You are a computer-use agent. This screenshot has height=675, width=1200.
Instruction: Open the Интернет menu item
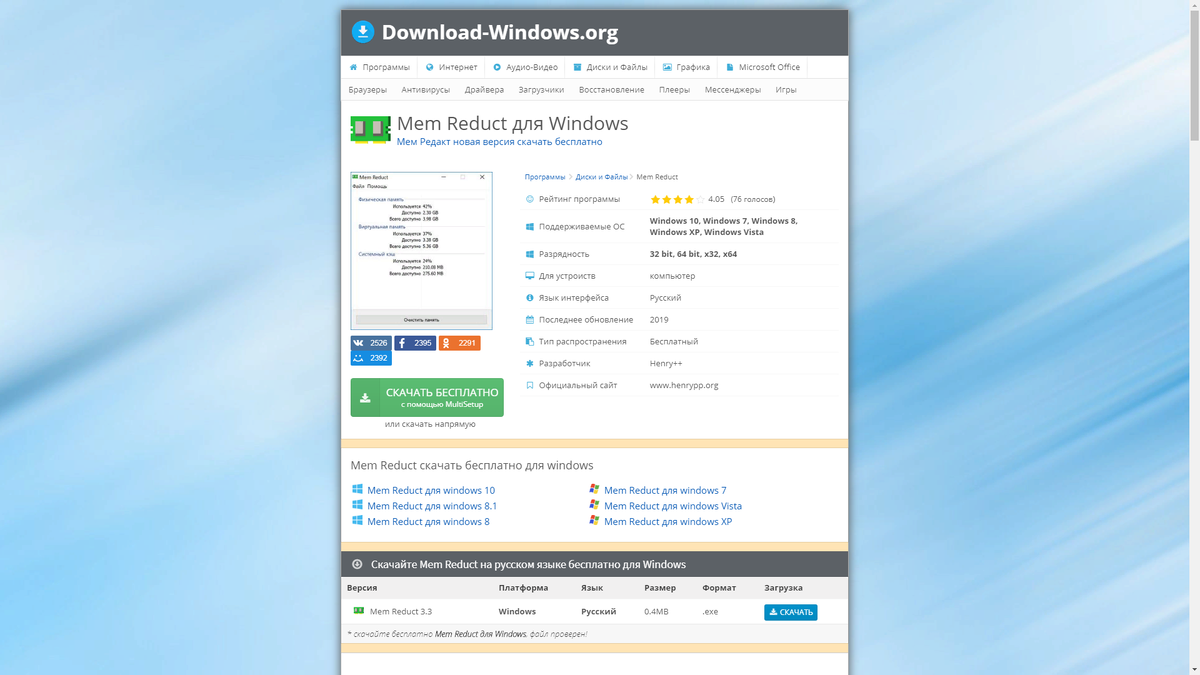pos(451,67)
